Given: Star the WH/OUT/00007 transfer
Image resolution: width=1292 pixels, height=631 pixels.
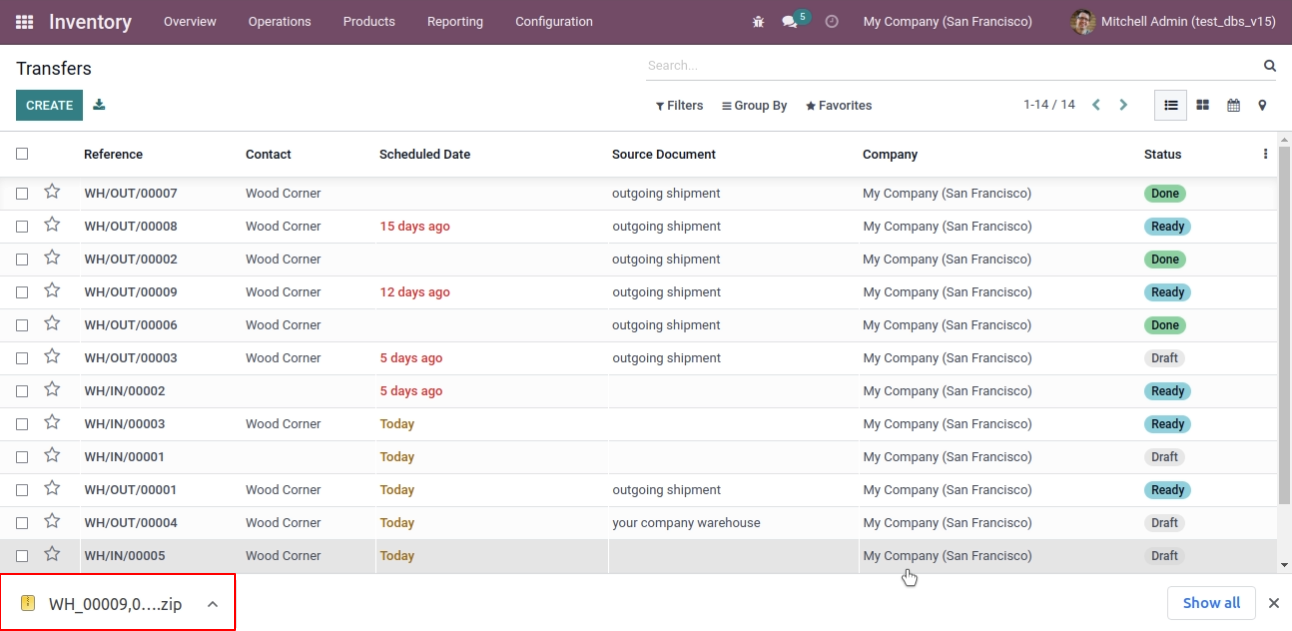Looking at the screenshot, I should (x=52, y=192).
